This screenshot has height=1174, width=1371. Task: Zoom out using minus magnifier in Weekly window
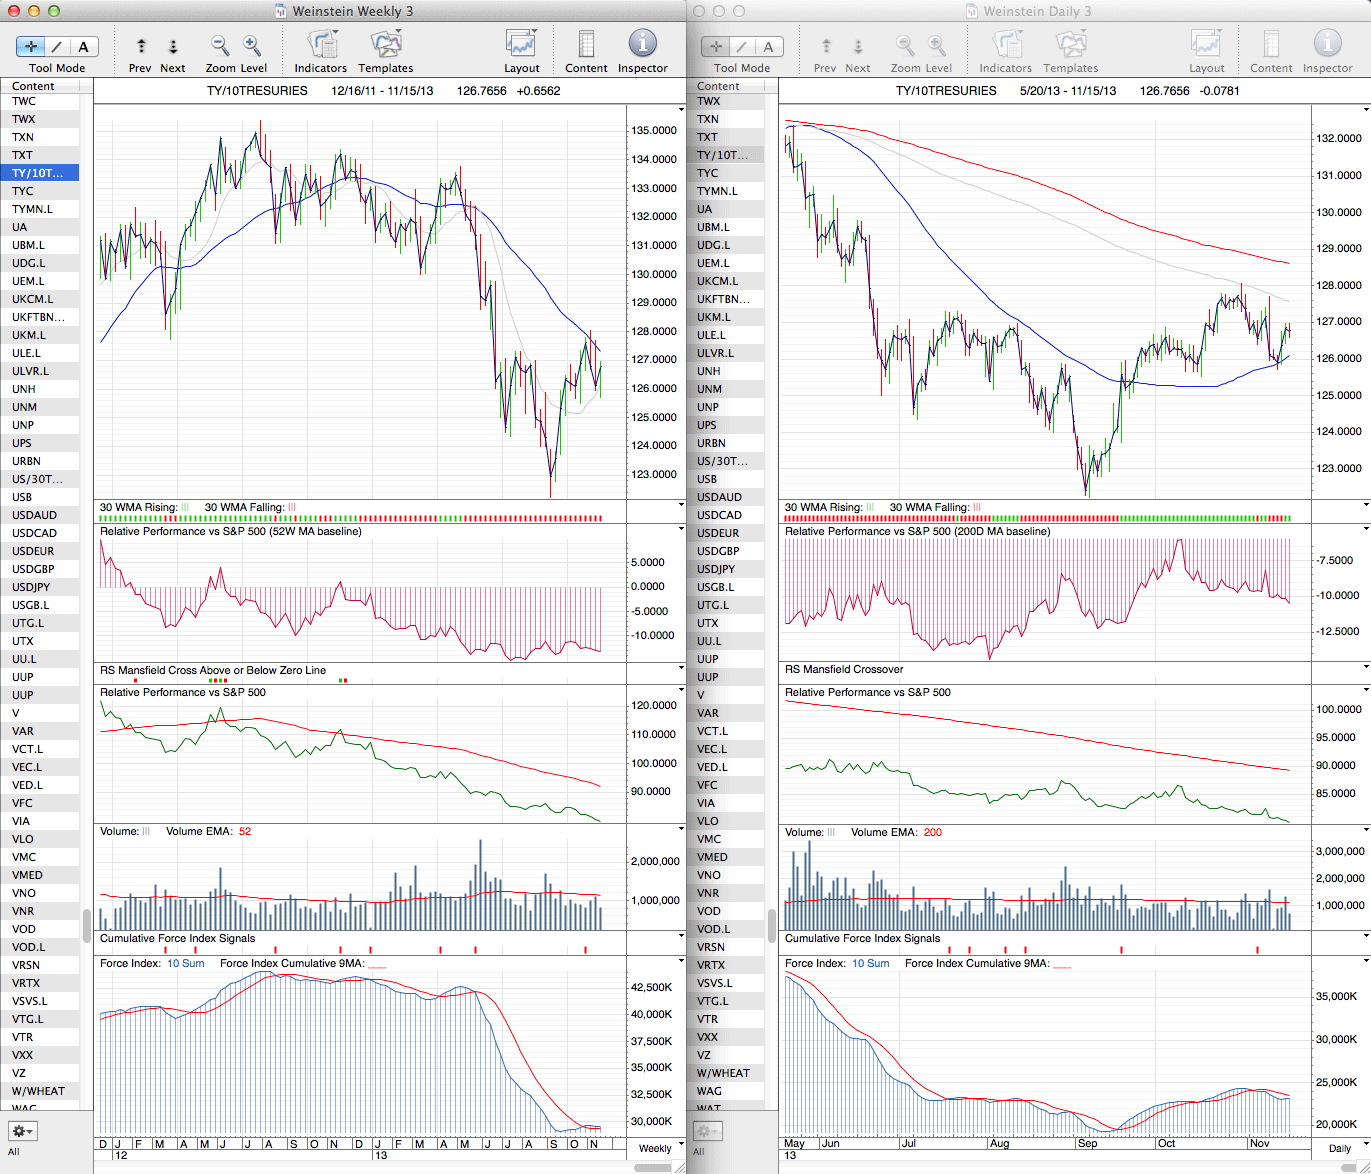pyautogui.click(x=220, y=46)
